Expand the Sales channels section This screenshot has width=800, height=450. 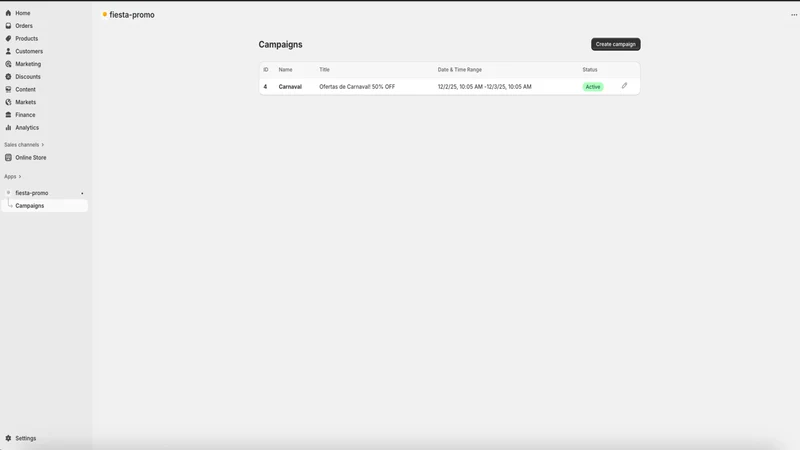click(24, 145)
